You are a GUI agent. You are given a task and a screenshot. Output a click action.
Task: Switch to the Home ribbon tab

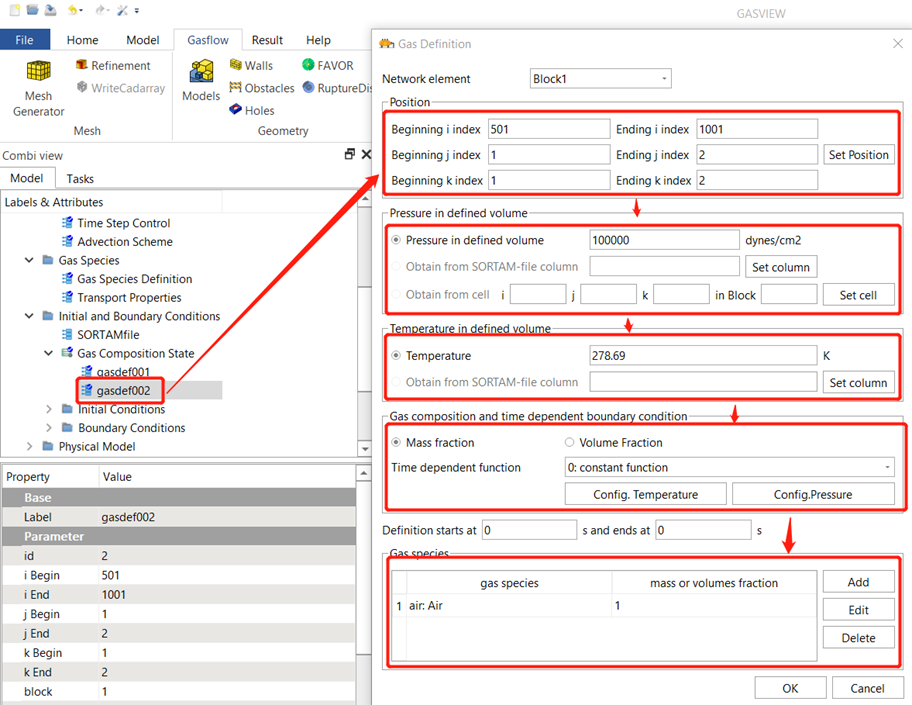tap(82, 40)
